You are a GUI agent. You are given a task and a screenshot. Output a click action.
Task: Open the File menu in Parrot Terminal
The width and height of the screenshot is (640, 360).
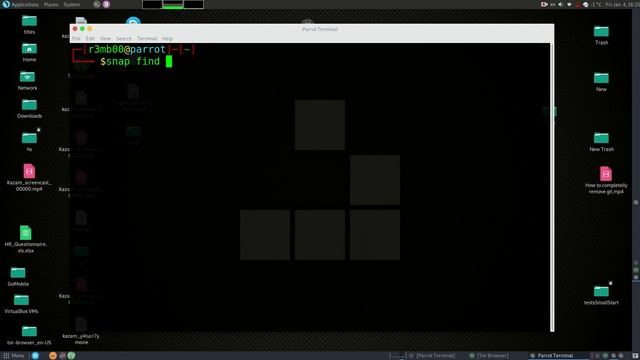pos(76,38)
